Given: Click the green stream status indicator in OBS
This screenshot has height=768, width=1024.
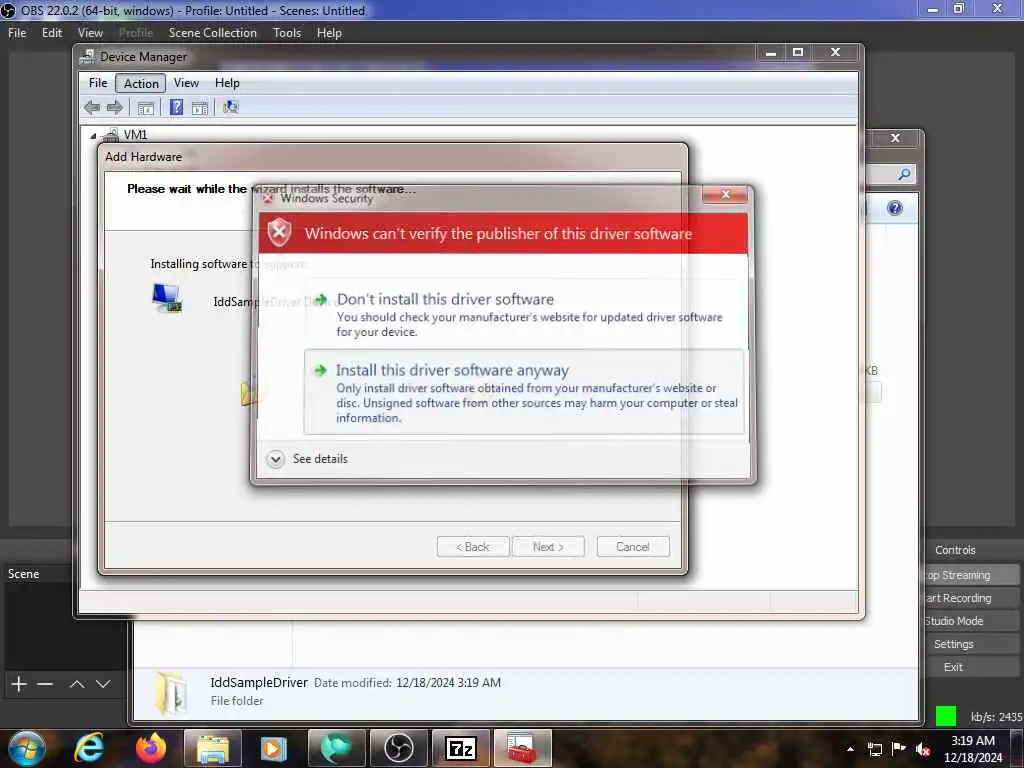Looking at the screenshot, I should click(946, 716).
